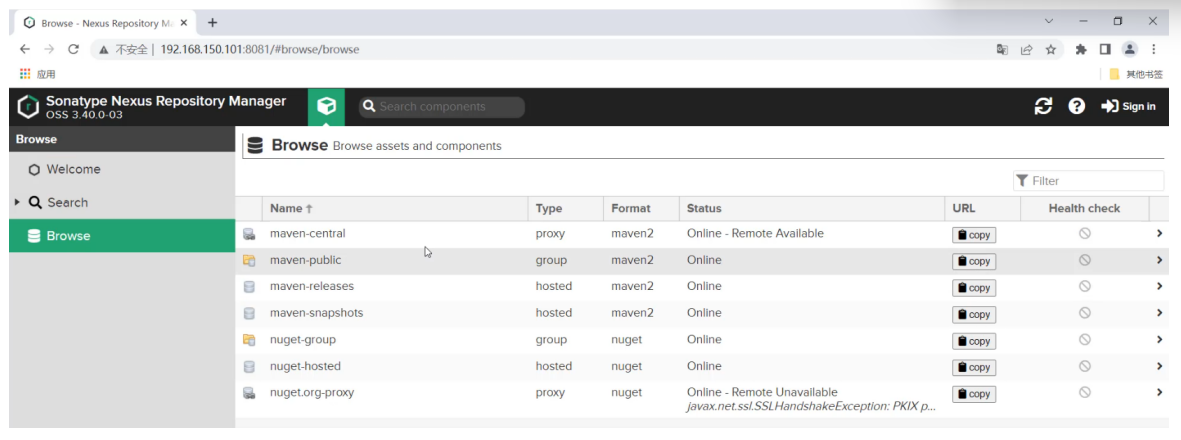Open the maven-releases repository name
Viewport: 1181px width, 440px height.
tap(312, 286)
